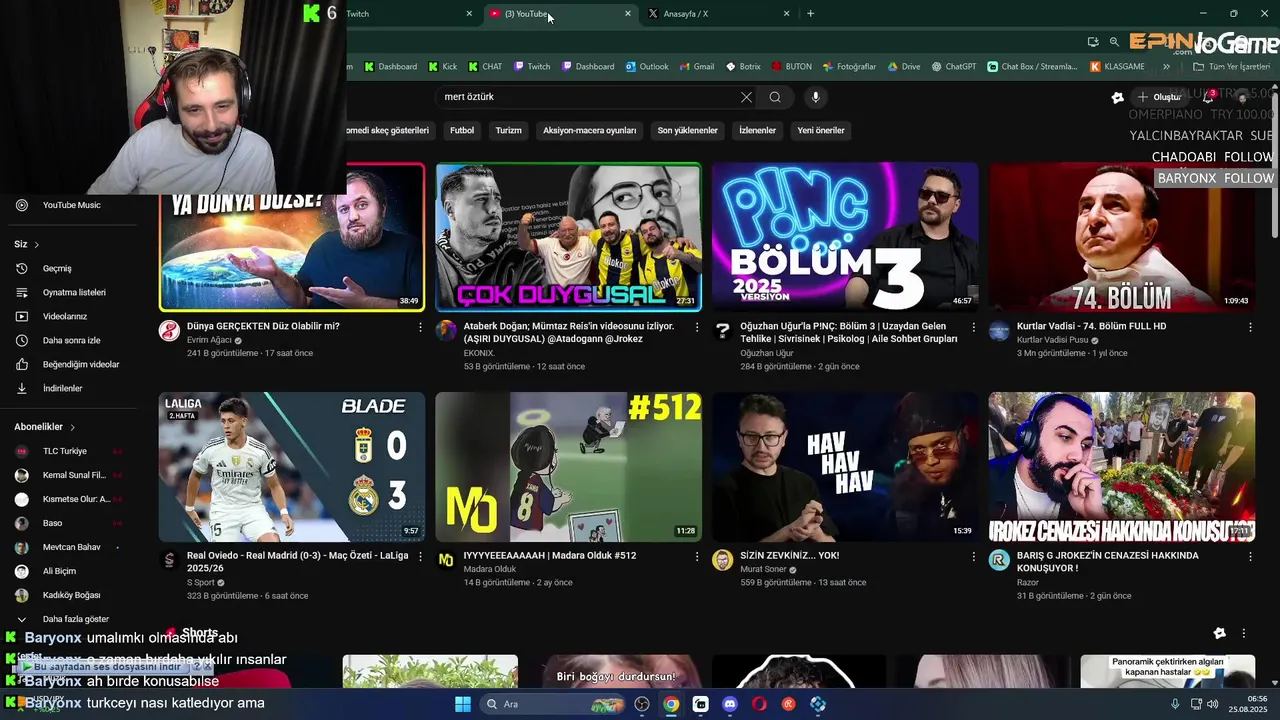This screenshot has height=720, width=1280.
Task: Open Geçmiş history in the sidebar
Action: coord(57,268)
